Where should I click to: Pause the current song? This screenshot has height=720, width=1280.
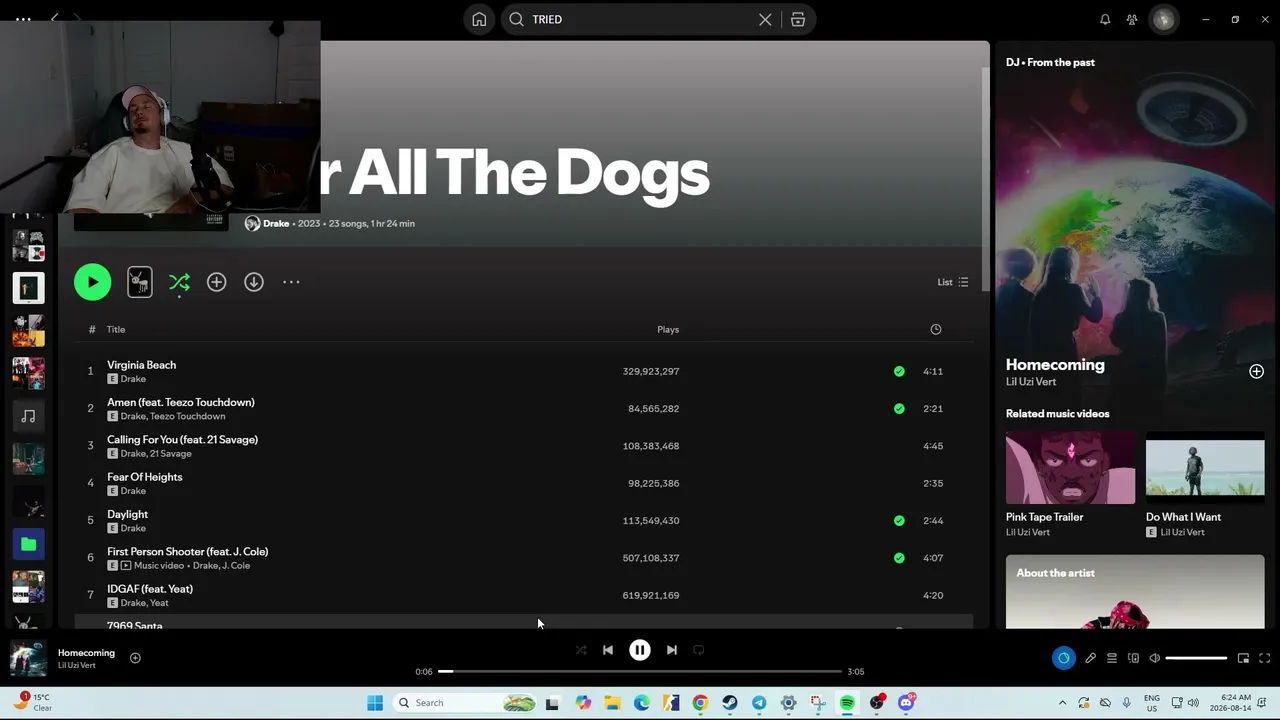coord(640,650)
